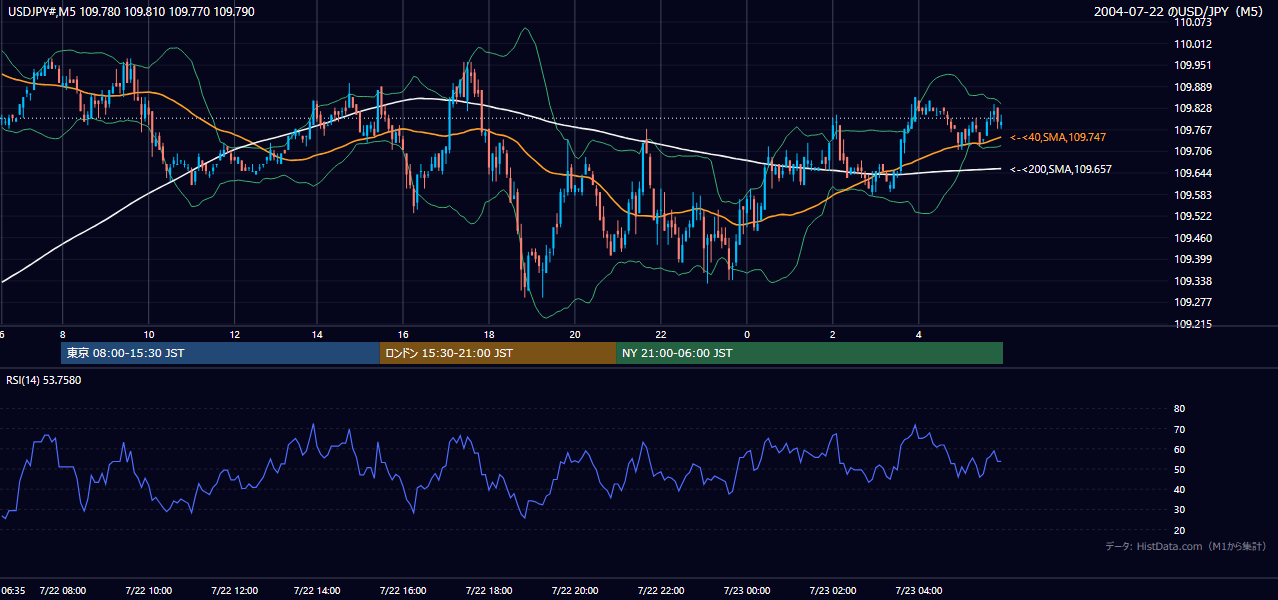Click hour marker 22 under the price chart
The height and width of the screenshot is (600, 1278).
pos(661,334)
